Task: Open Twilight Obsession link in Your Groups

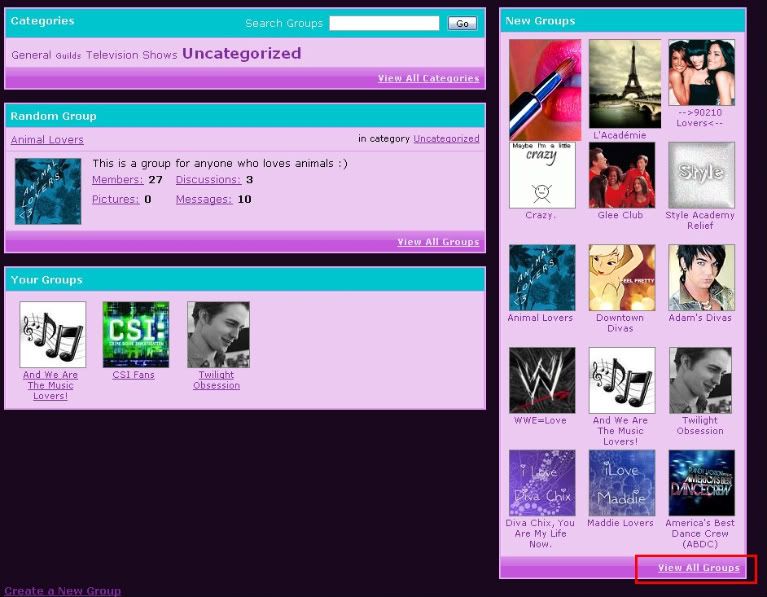Action: click(x=216, y=380)
